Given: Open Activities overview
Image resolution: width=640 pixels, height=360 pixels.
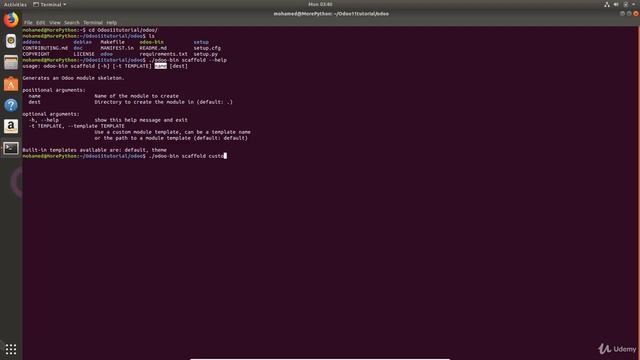Looking at the screenshot, I should 15,4.
